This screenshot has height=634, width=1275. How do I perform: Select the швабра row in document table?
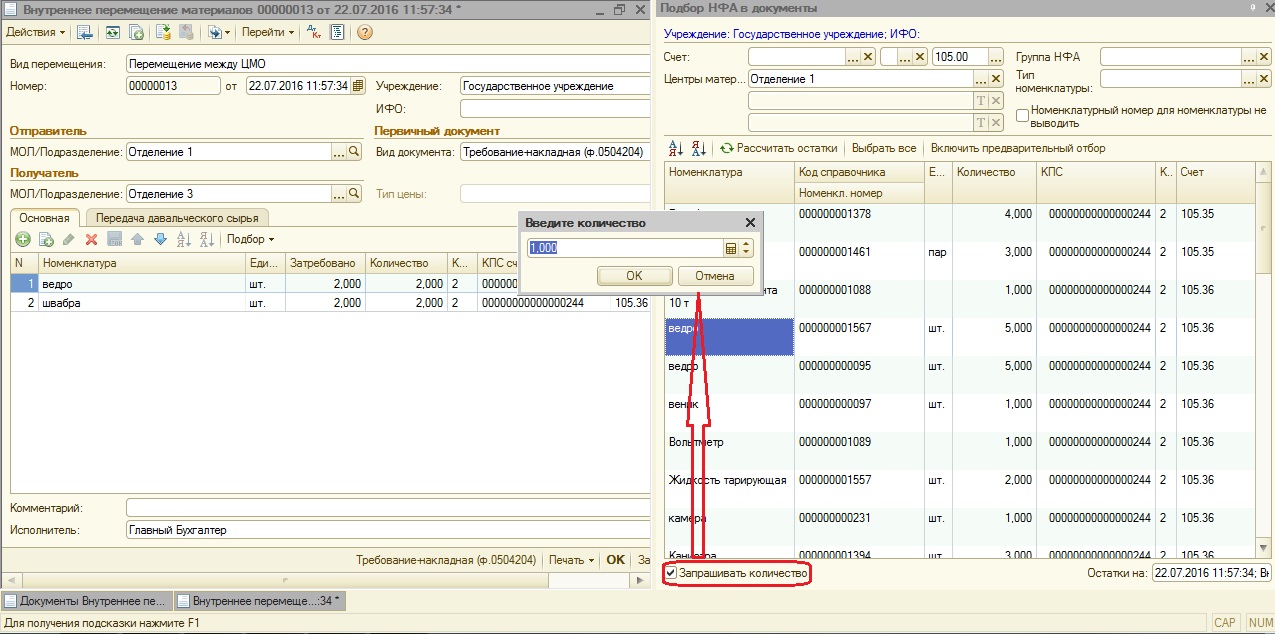click(x=330, y=302)
